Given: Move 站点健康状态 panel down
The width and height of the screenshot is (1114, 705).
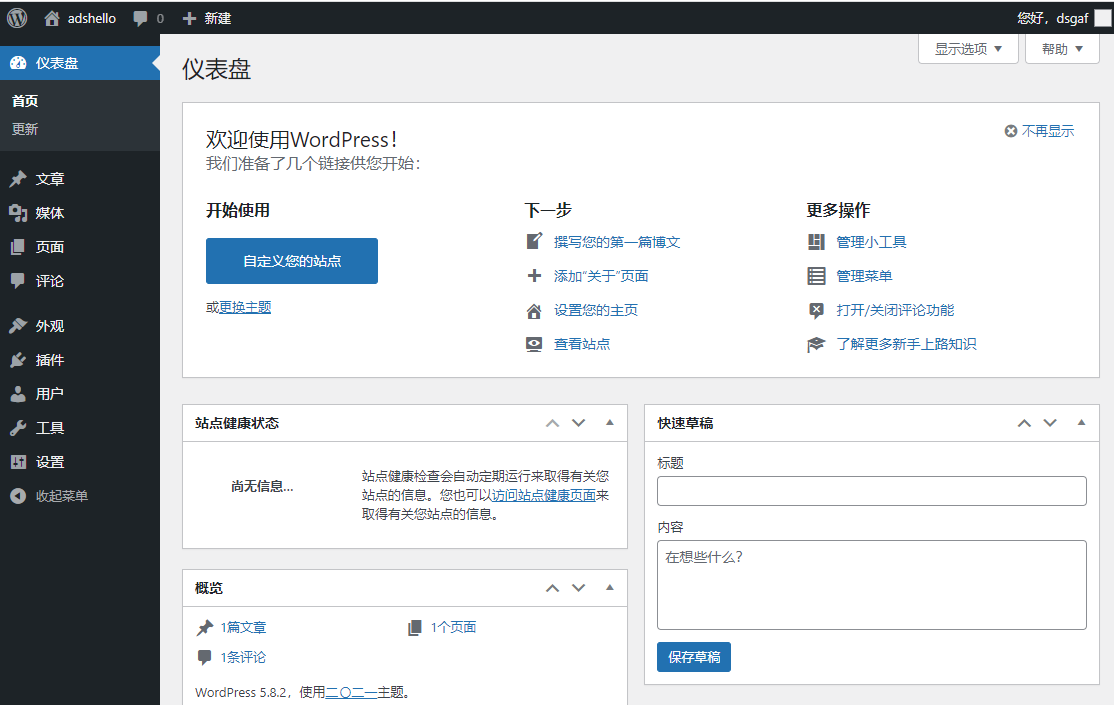Looking at the screenshot, I should tap(578, 424).
